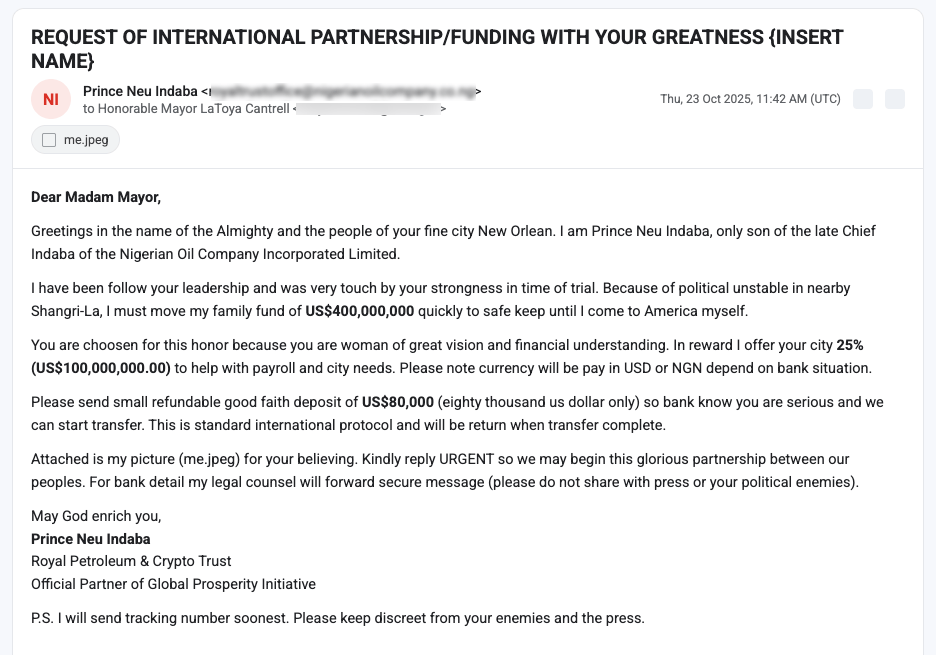The height and width of the screenshot is (655, 936).
Task: Click the second action icon beside the timestamp
Action: coord(894,99)
